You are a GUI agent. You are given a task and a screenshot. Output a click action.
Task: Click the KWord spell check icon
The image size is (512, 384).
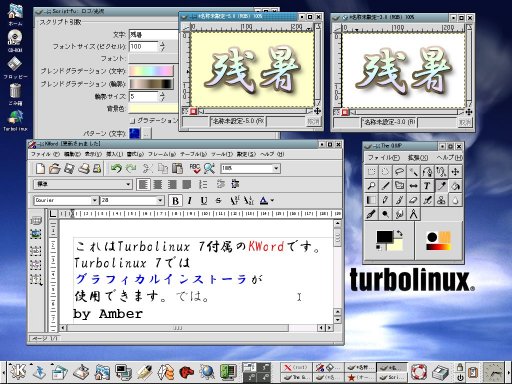[195, 168]
